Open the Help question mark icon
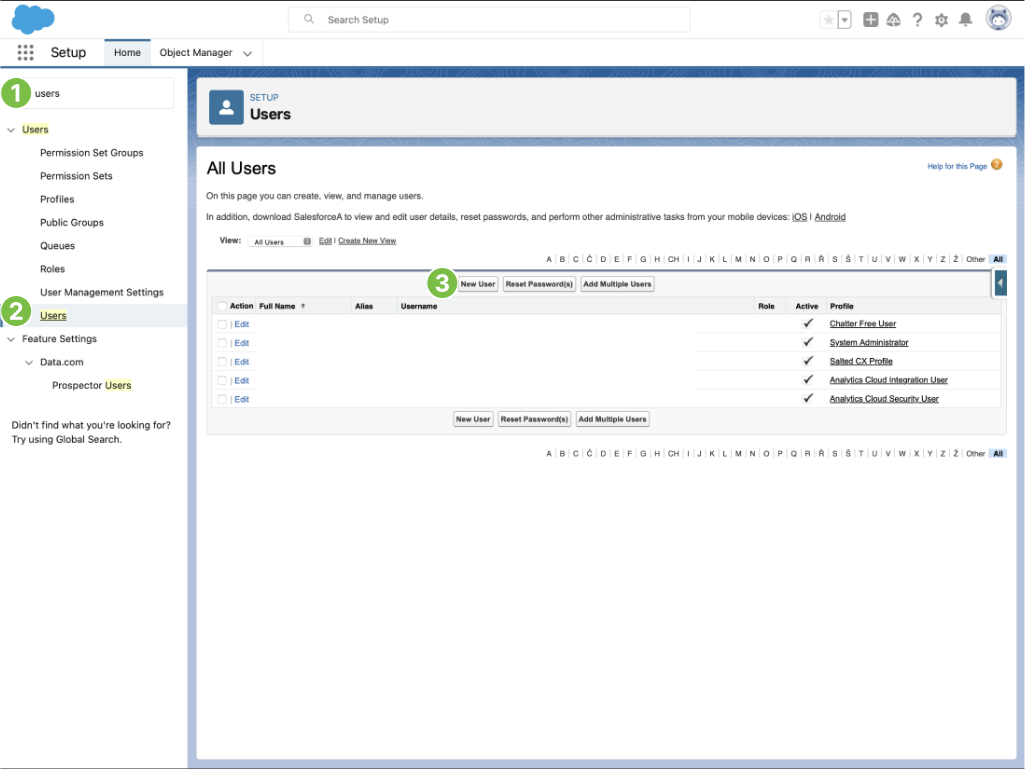The width and height of the screenshot is (1025, 769). point(917,20)
